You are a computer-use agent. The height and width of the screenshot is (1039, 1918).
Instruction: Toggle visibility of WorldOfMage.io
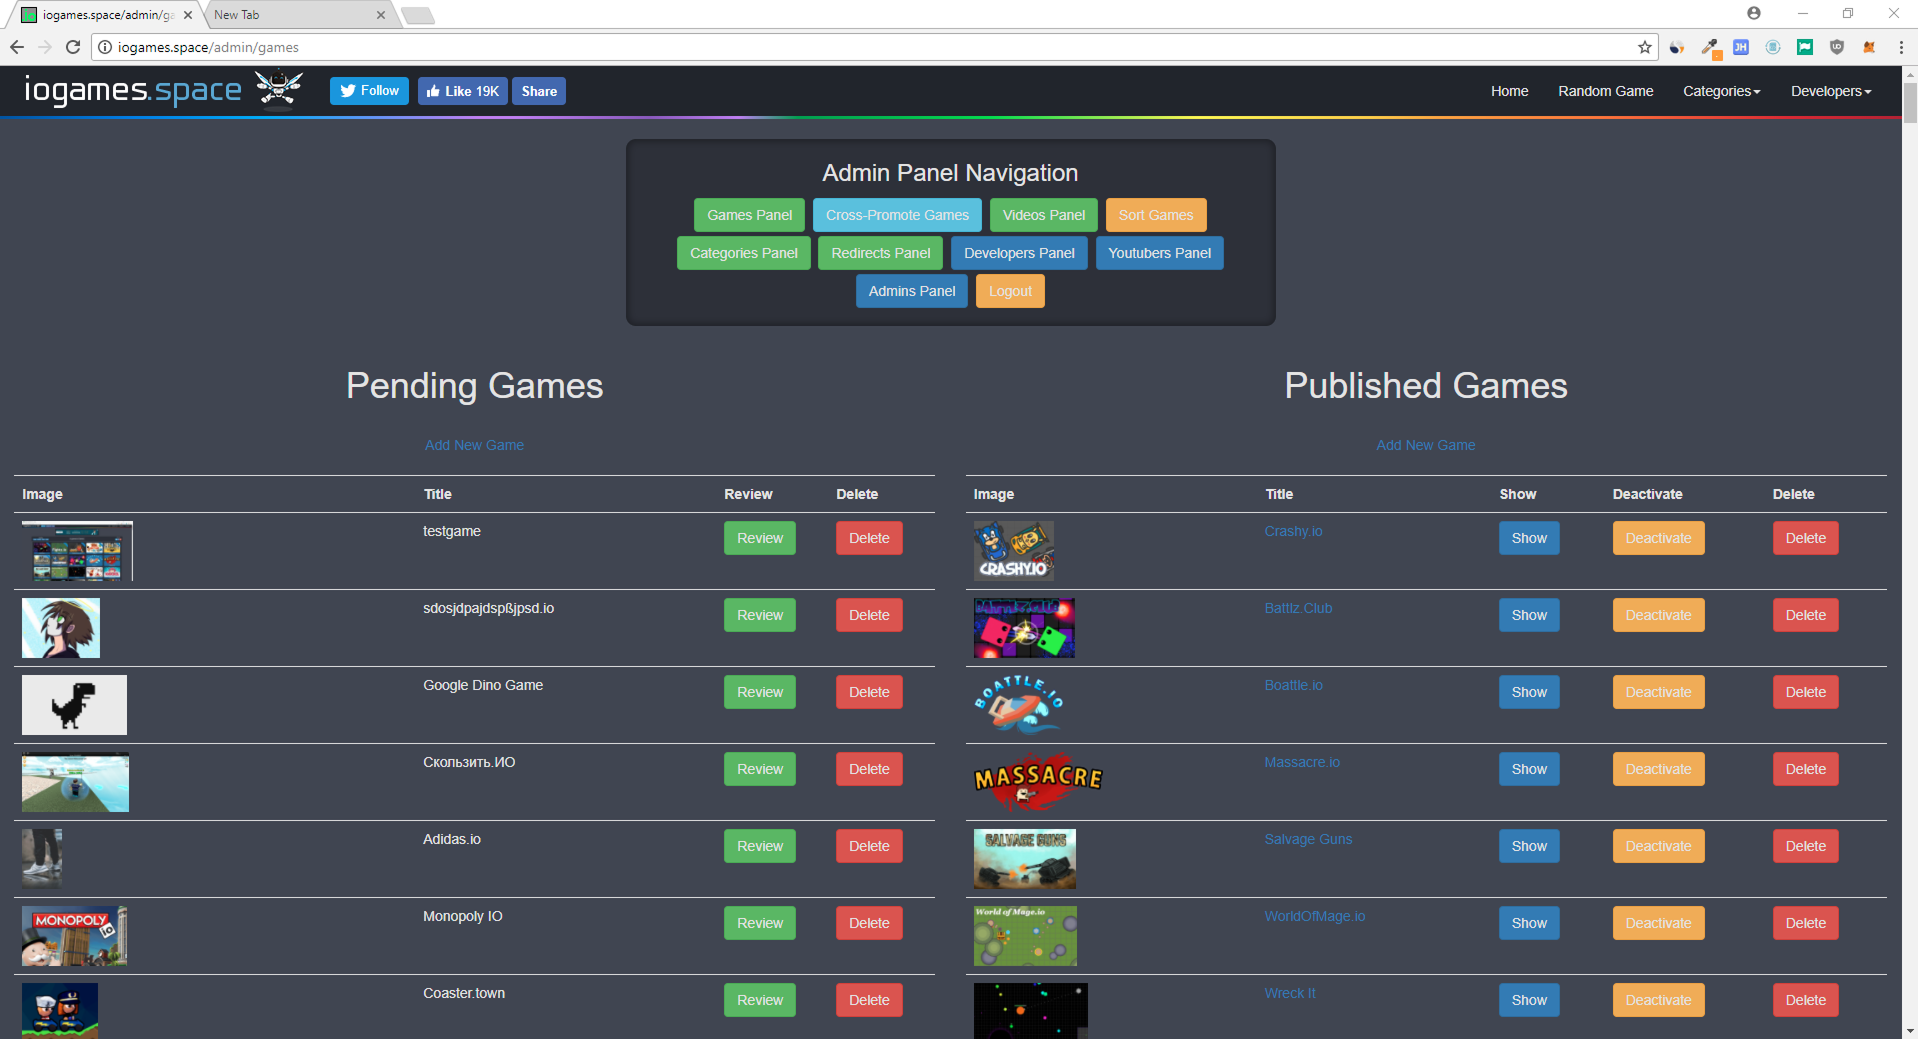(1528, 922)
